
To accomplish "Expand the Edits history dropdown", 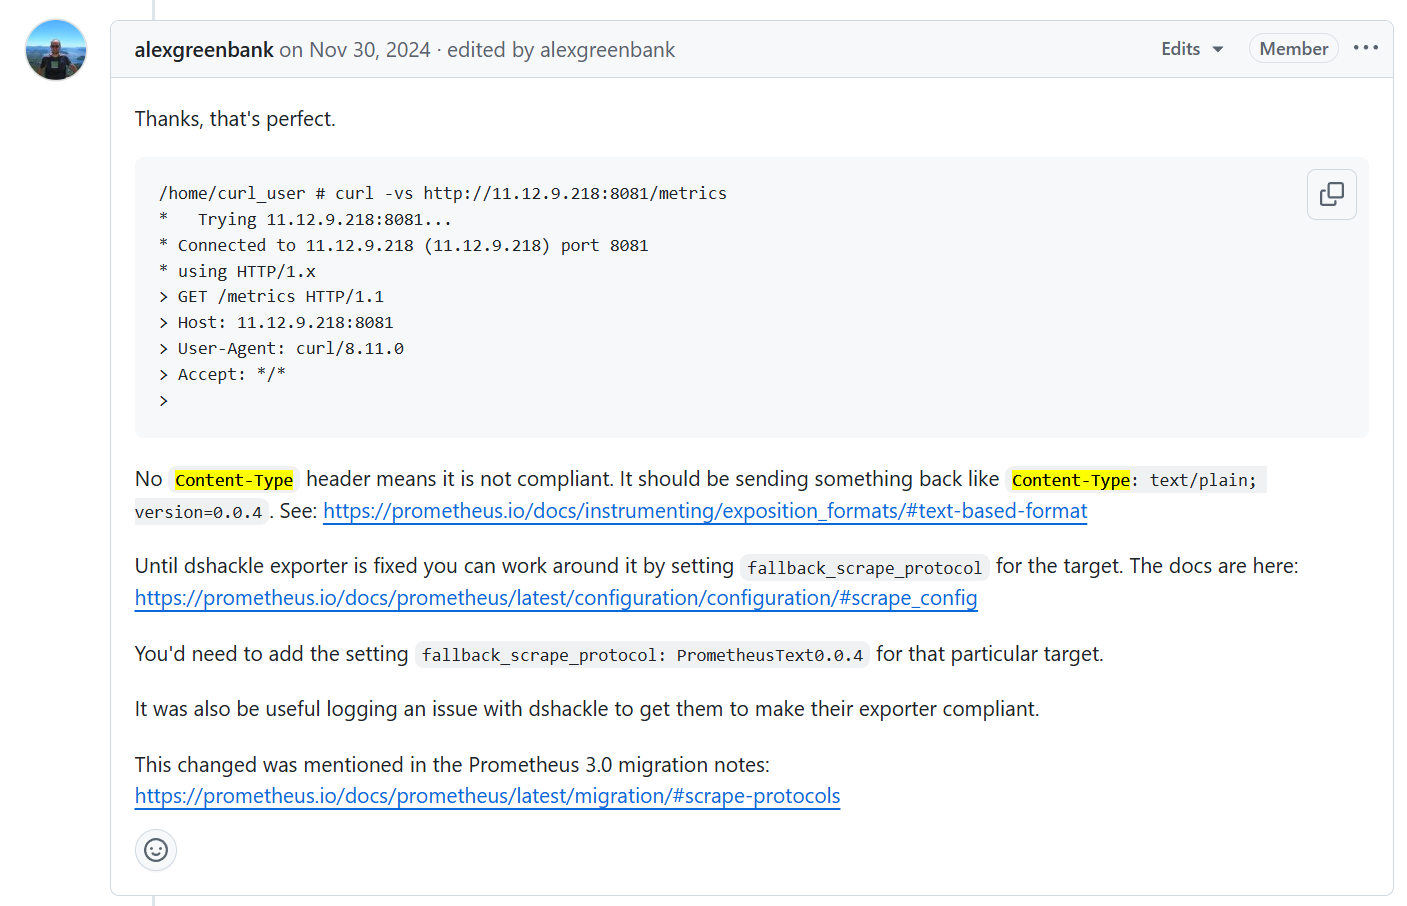I will coord(1192,49).
